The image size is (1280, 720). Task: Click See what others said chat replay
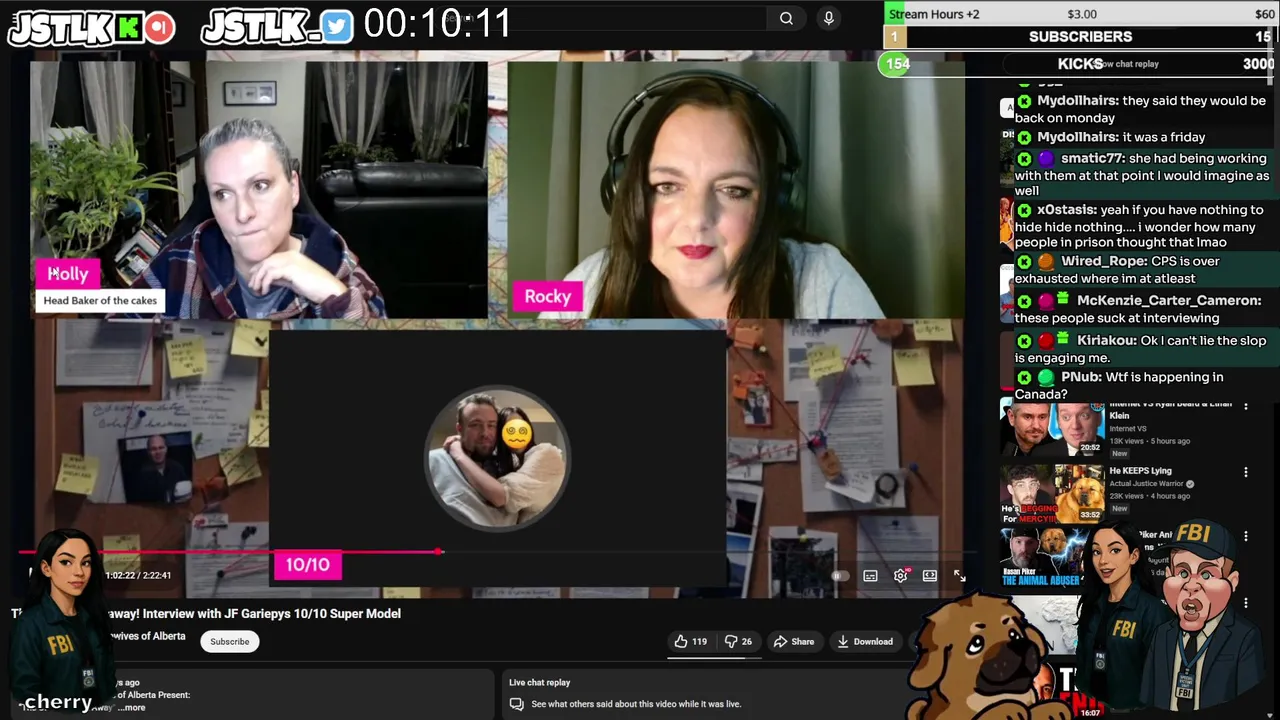tap(636, 704)
